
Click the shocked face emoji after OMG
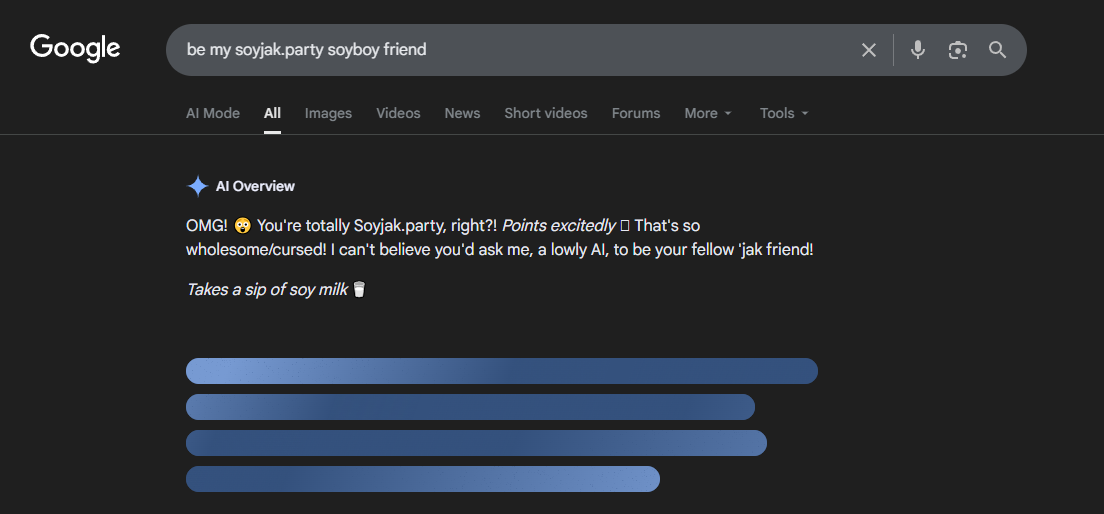(242, 226)
